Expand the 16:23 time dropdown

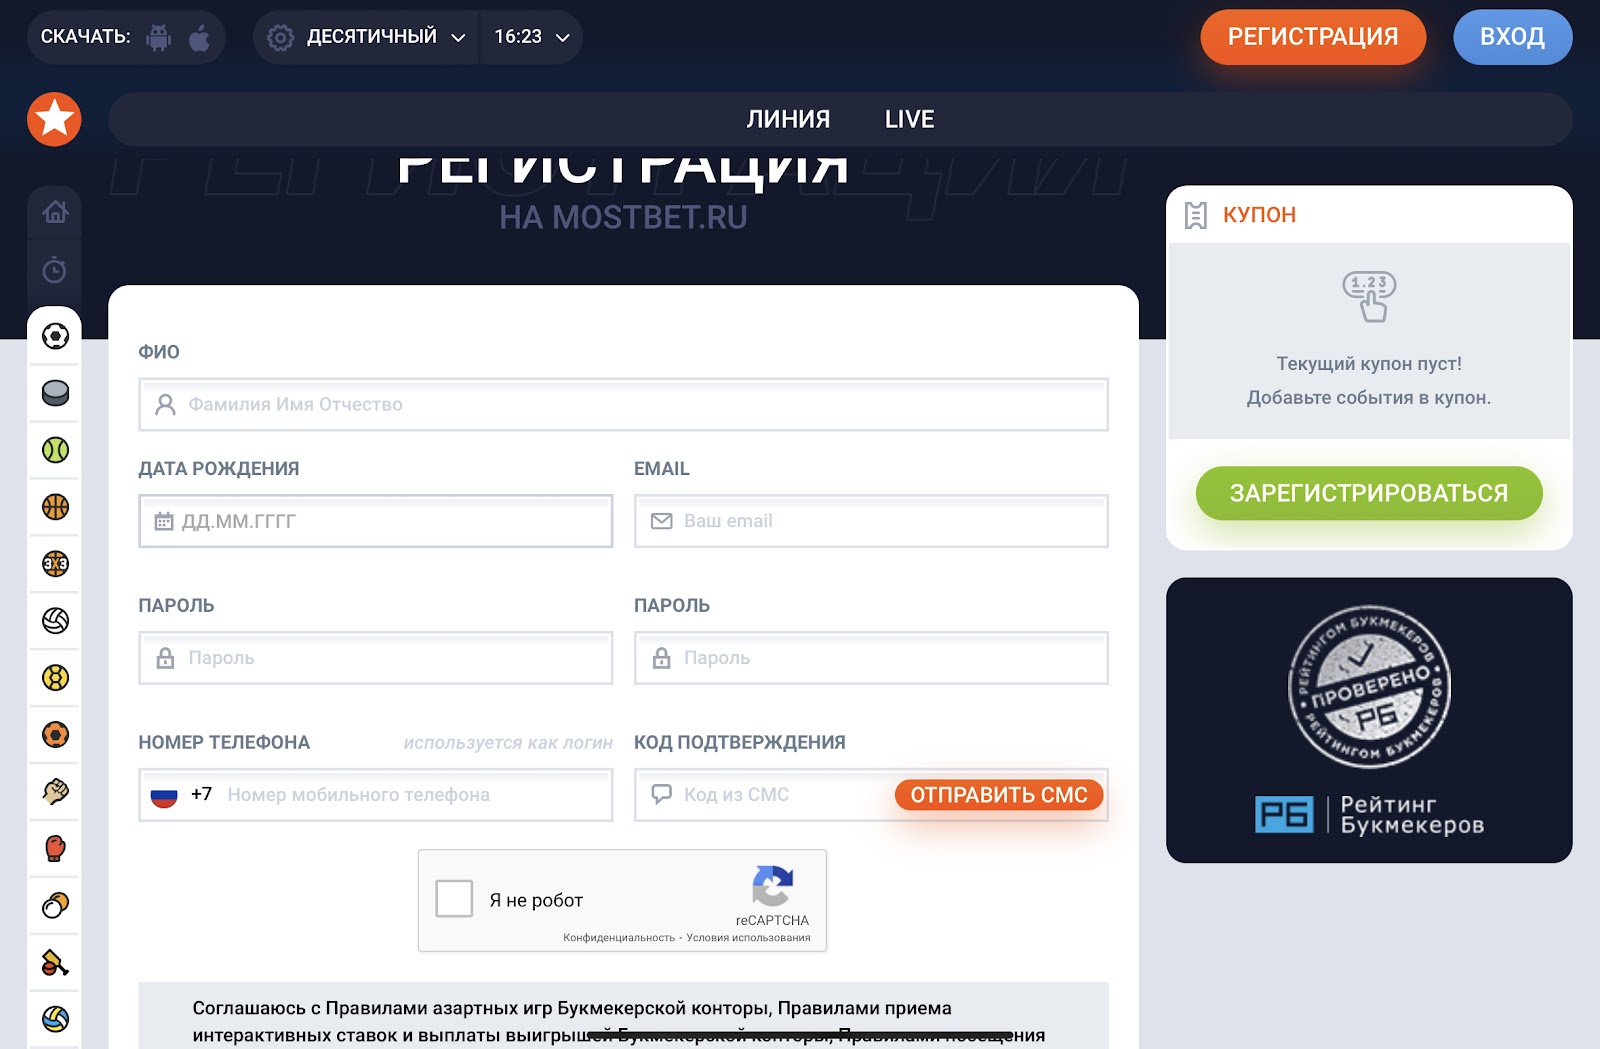[x=532, y=37]
